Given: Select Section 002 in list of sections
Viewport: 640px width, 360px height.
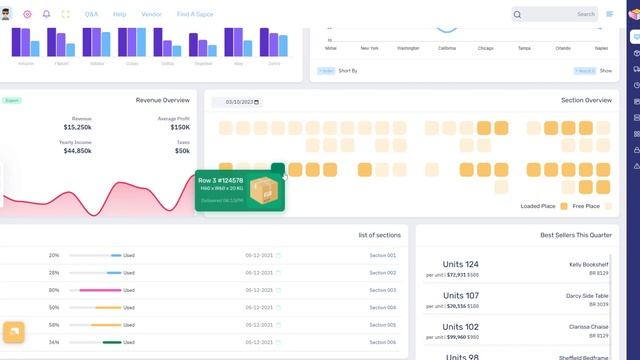Looking at the screenshot, I should [x=382, y=273].
